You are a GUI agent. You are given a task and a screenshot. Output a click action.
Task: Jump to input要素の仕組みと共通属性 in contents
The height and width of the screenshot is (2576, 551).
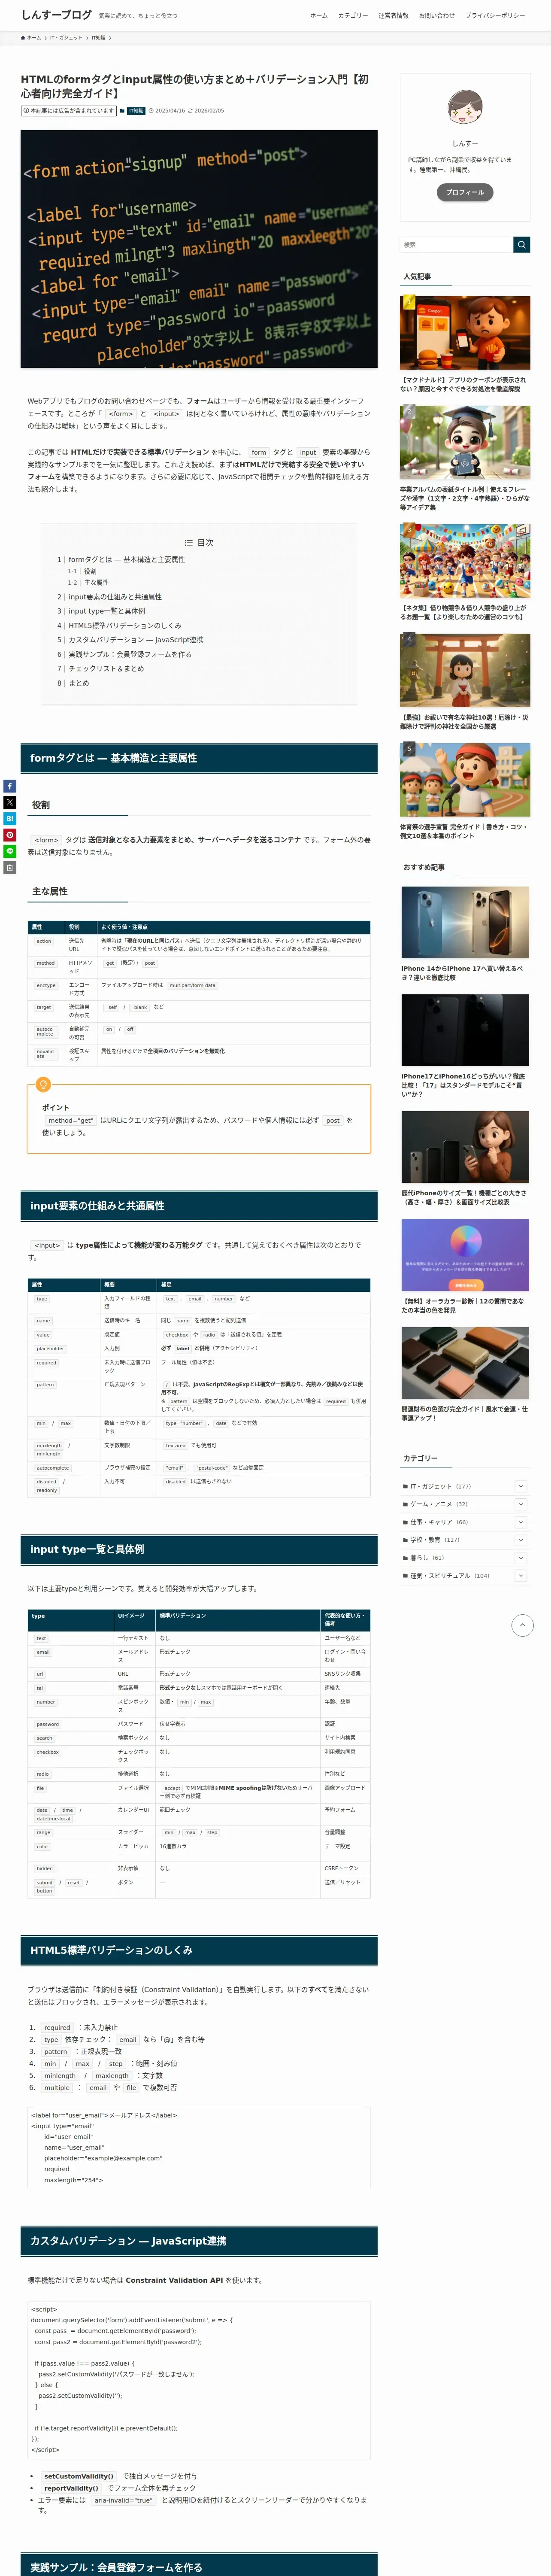(114, 597)
